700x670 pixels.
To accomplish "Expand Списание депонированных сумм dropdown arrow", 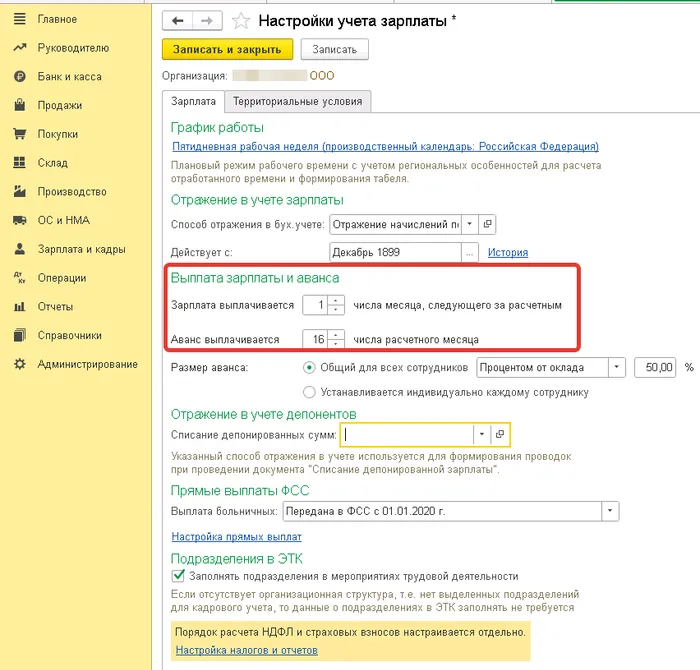I will coord(482,434).
